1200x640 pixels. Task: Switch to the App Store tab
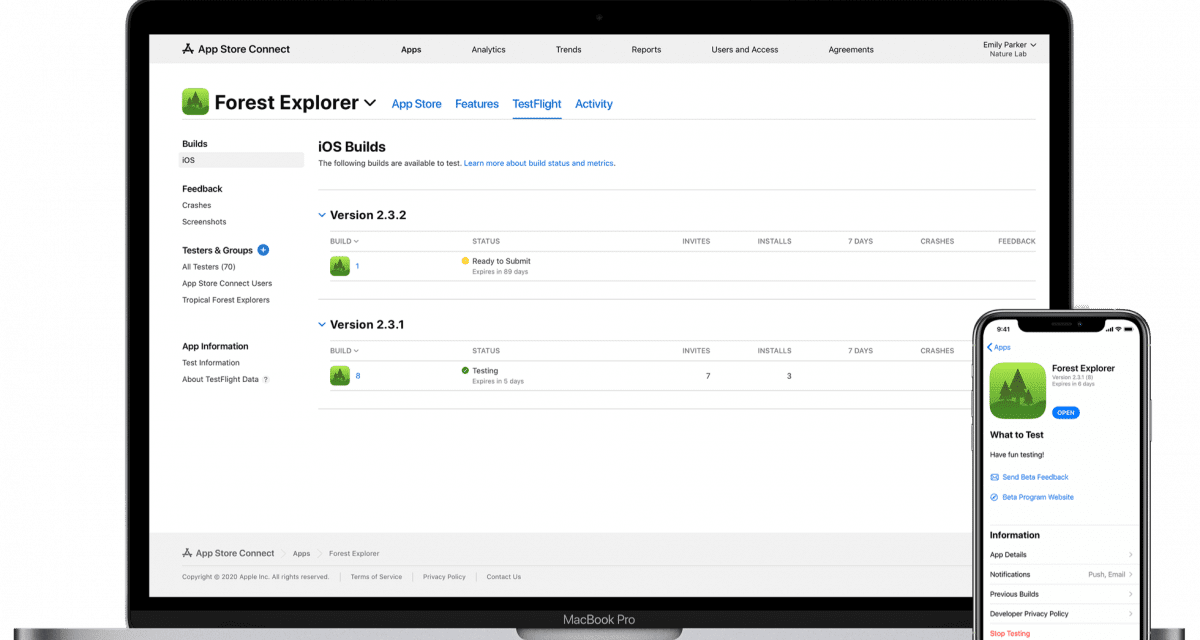coord(416,104)
